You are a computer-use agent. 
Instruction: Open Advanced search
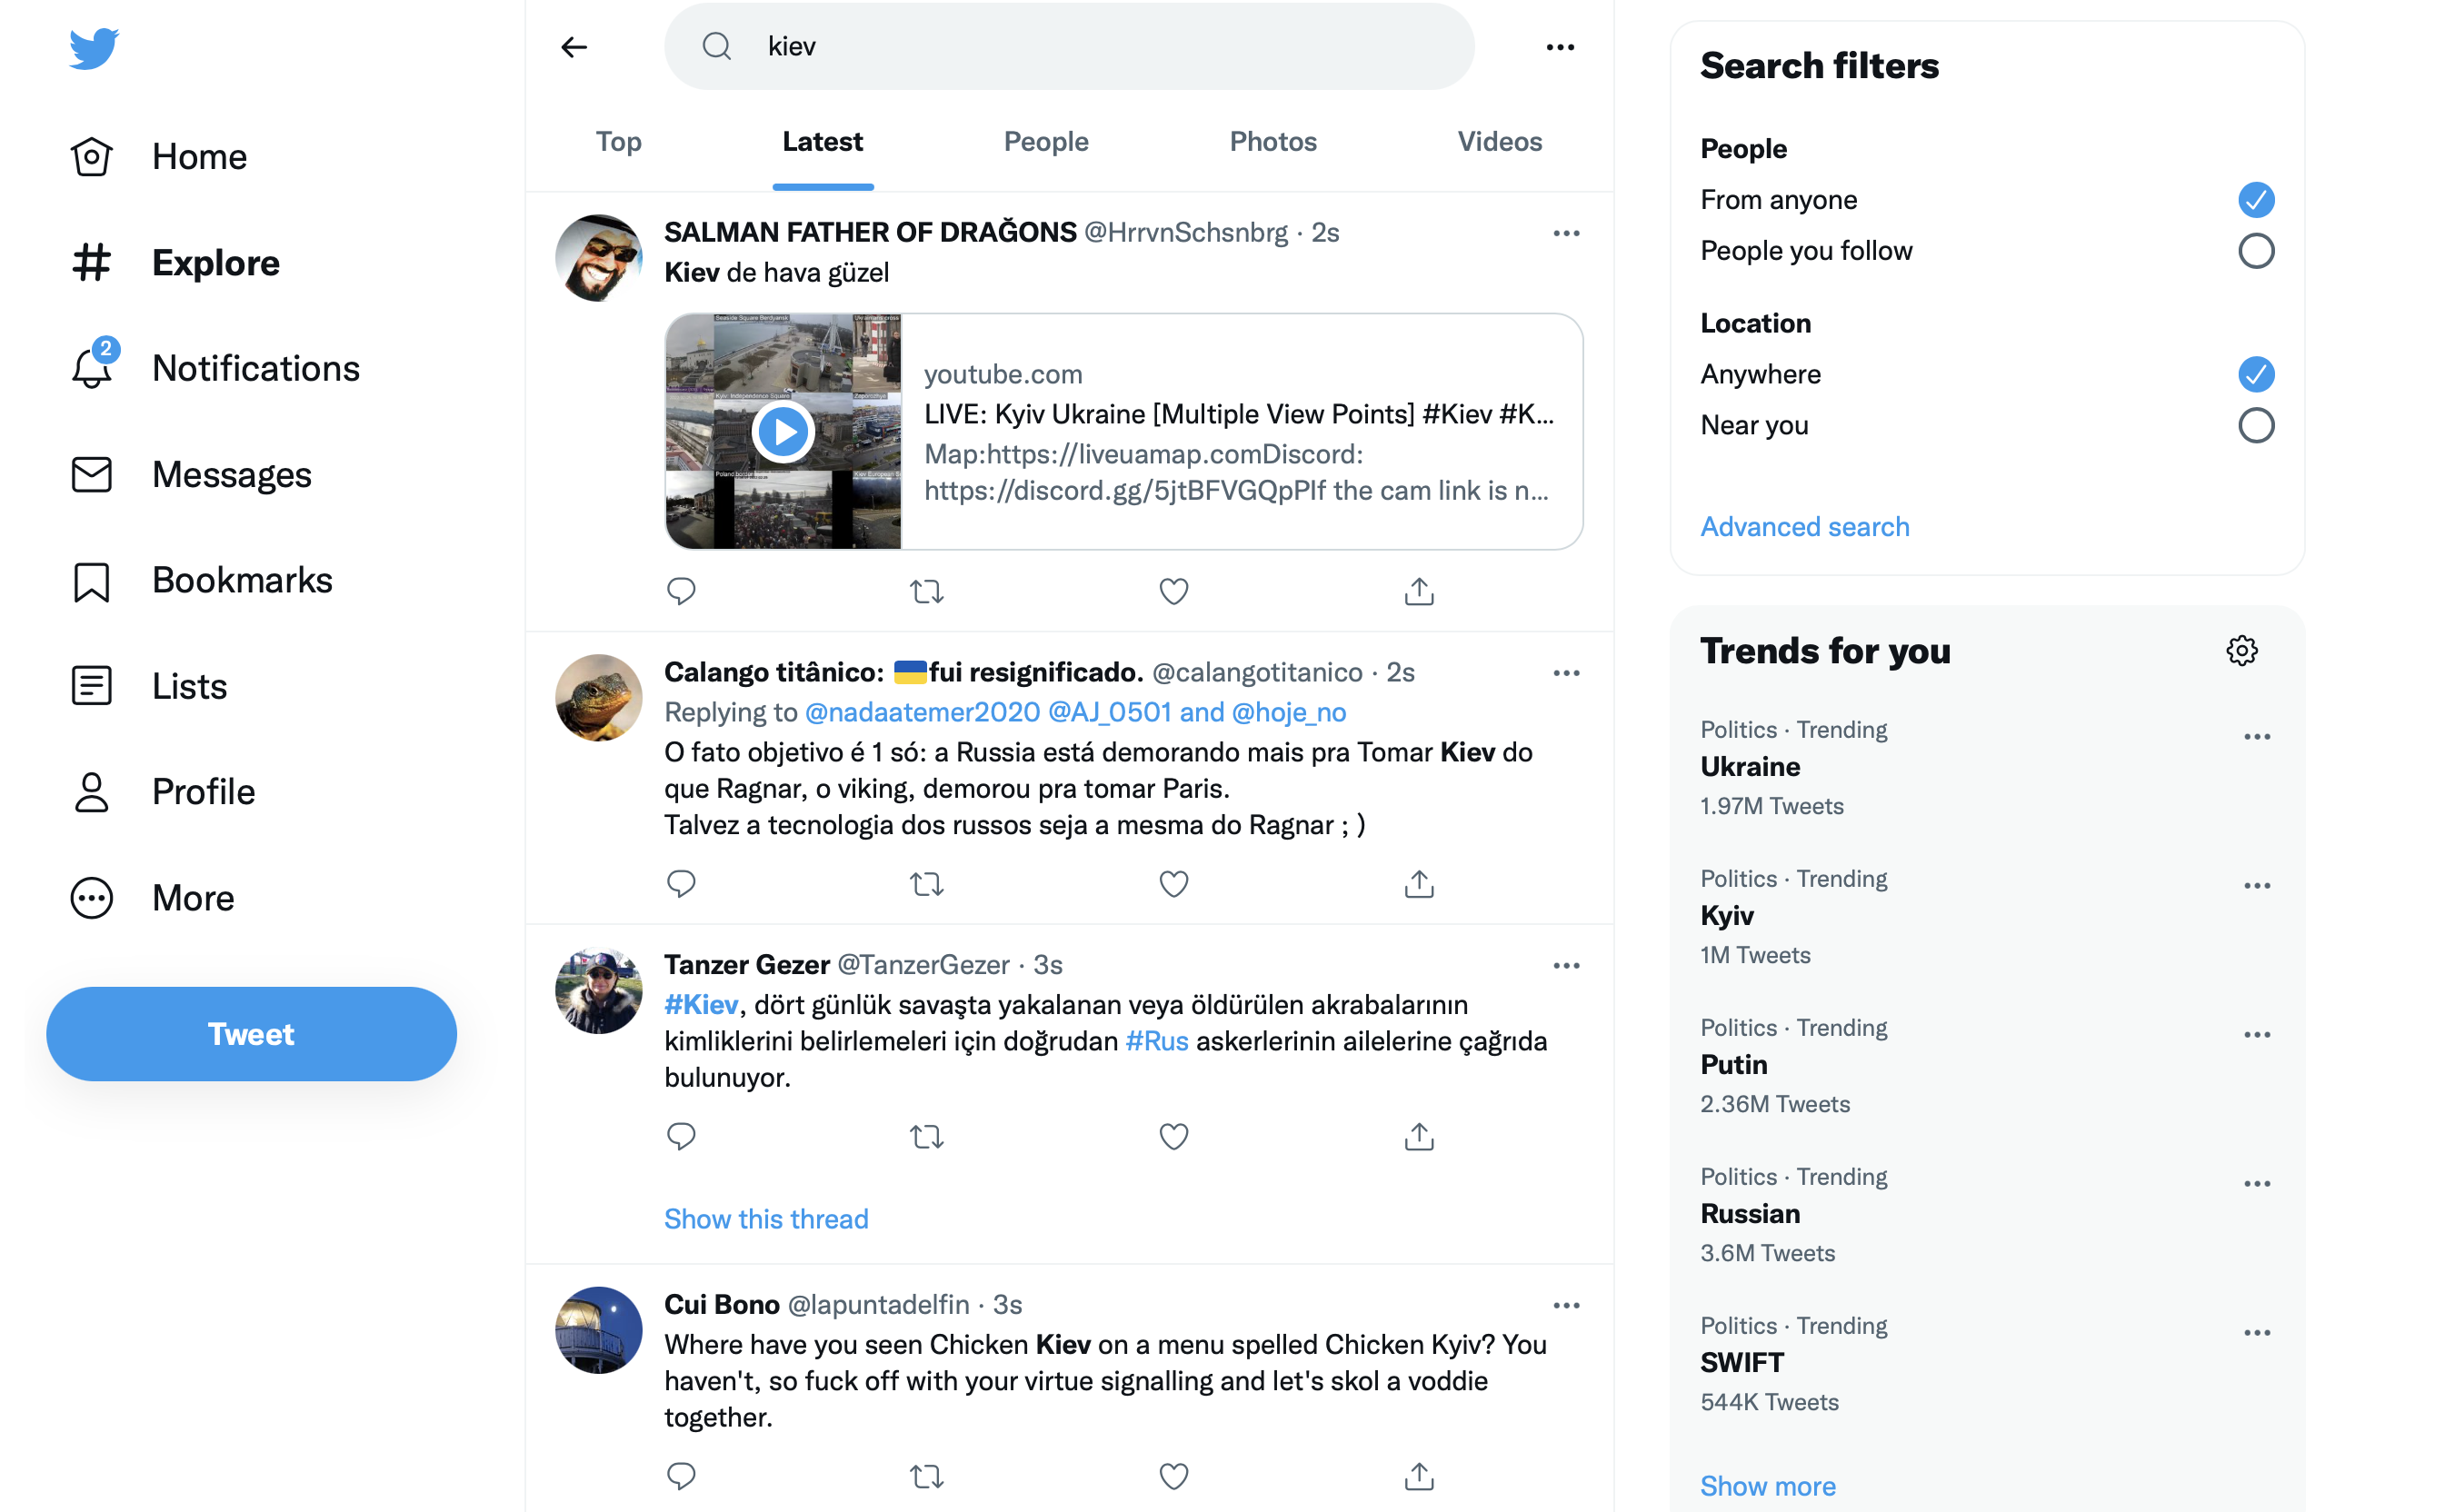coord(1804,526)
